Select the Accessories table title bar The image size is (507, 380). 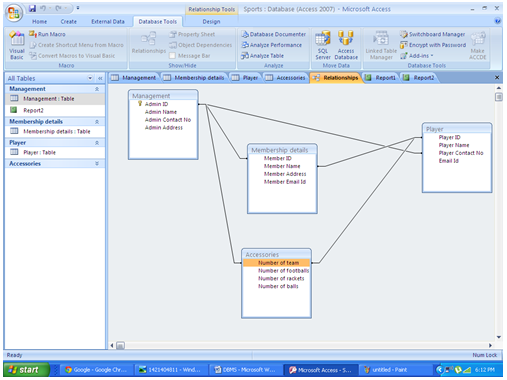click(x=276, y=254)
